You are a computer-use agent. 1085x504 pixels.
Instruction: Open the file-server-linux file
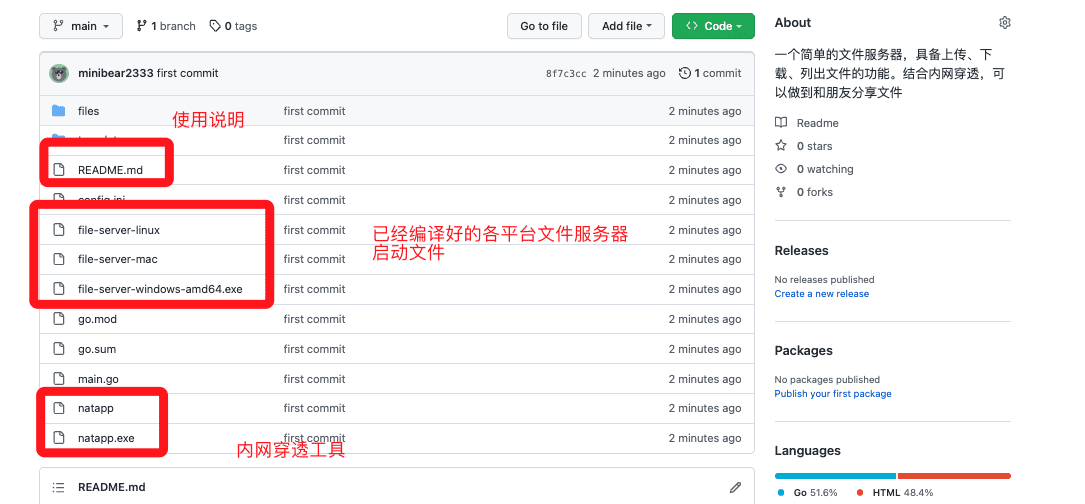(x=118, y=230)
